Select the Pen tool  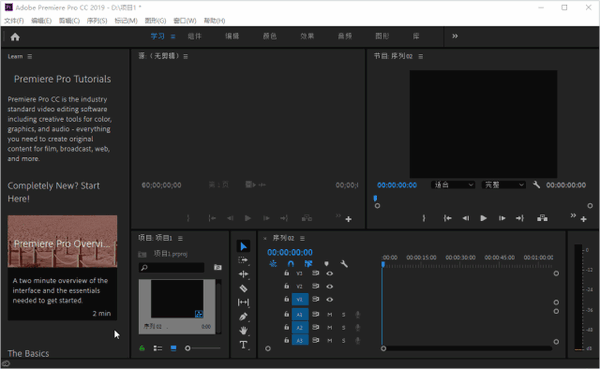coord(243,317)
